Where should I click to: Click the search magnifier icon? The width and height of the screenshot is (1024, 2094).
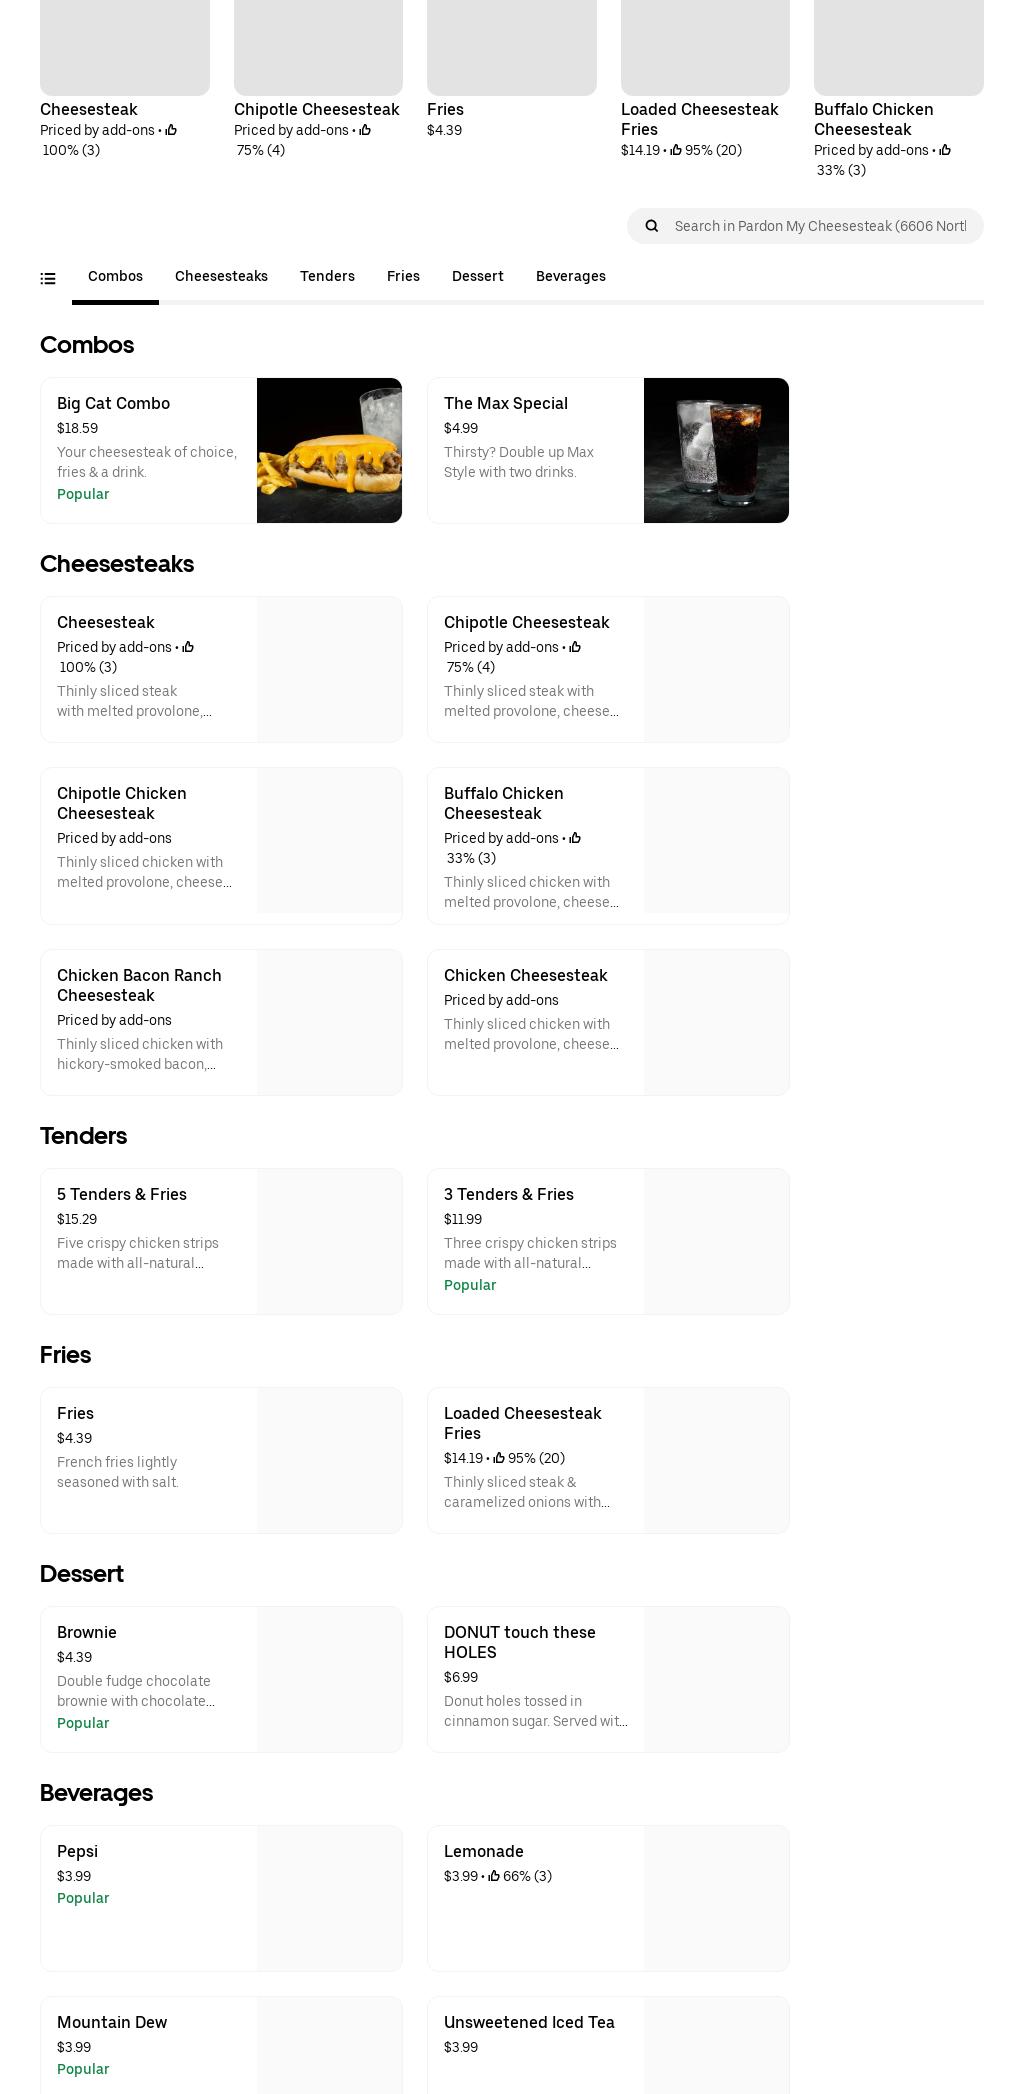pyautogui.click(x=652, y=226)
